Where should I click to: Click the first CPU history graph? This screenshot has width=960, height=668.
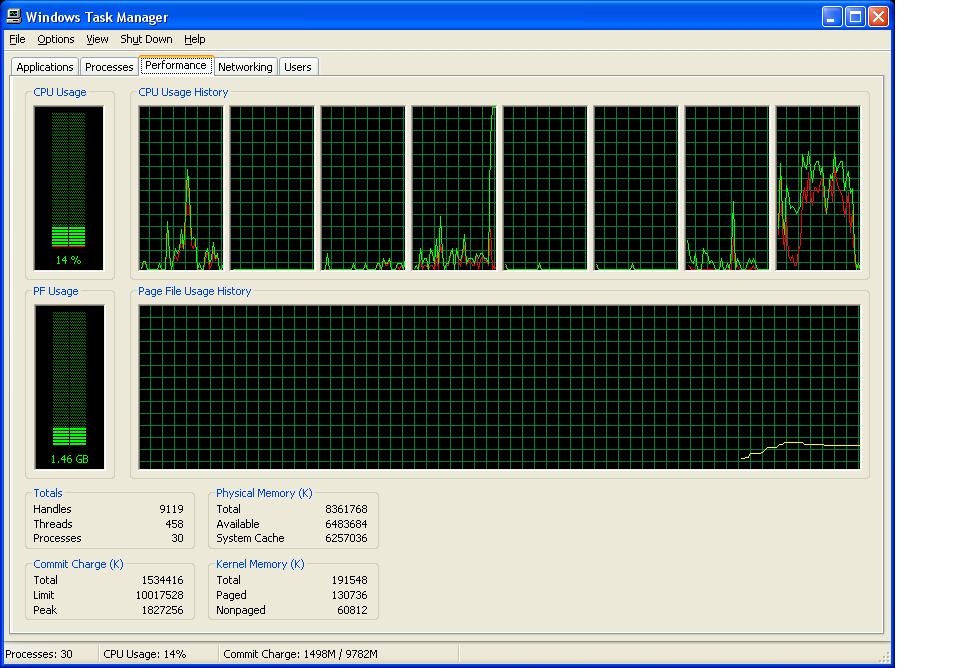pyautogui.click(x=181, y=188)
